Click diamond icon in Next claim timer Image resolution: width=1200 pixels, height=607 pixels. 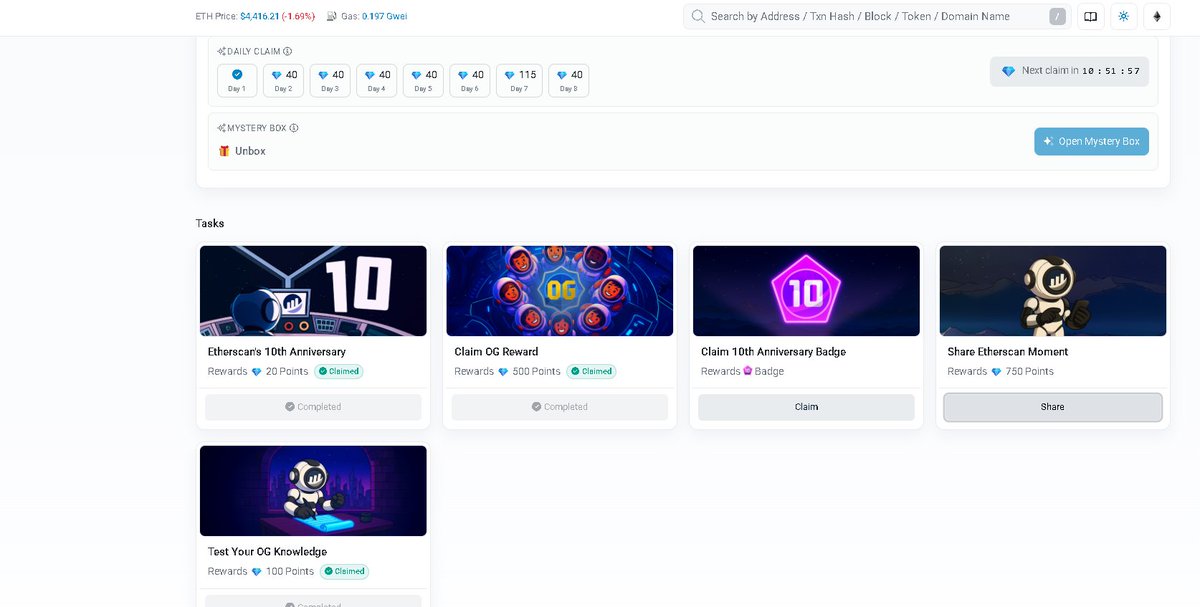1008,71
